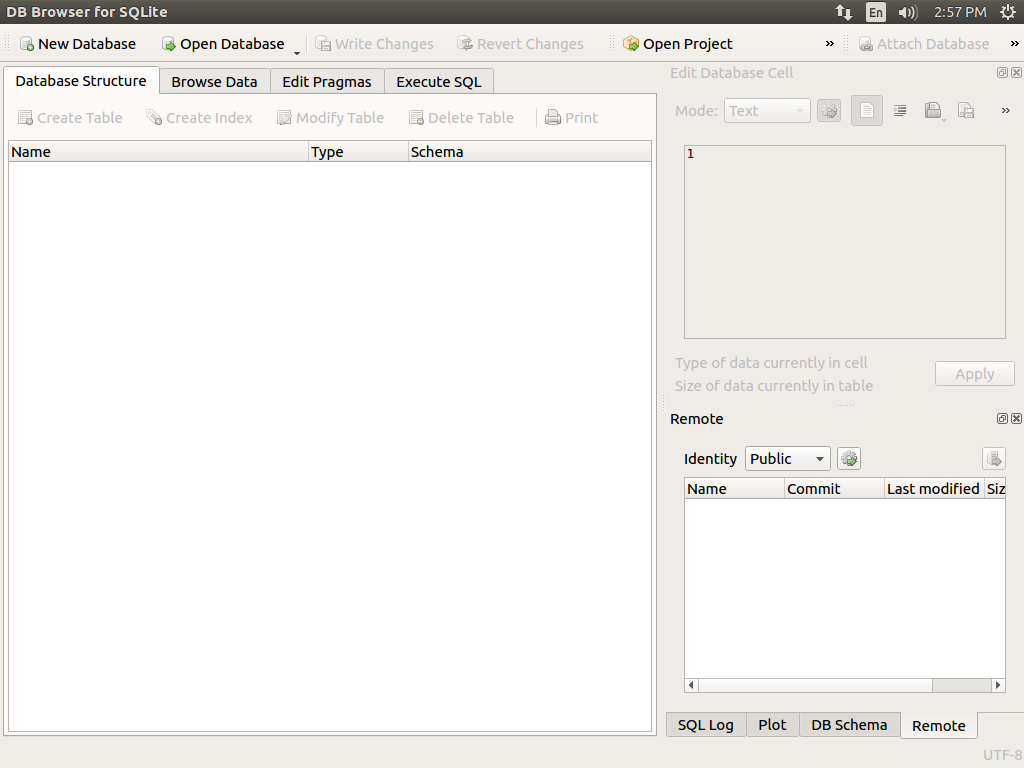Click the Revert Changes toolbar button

(520, 44)
